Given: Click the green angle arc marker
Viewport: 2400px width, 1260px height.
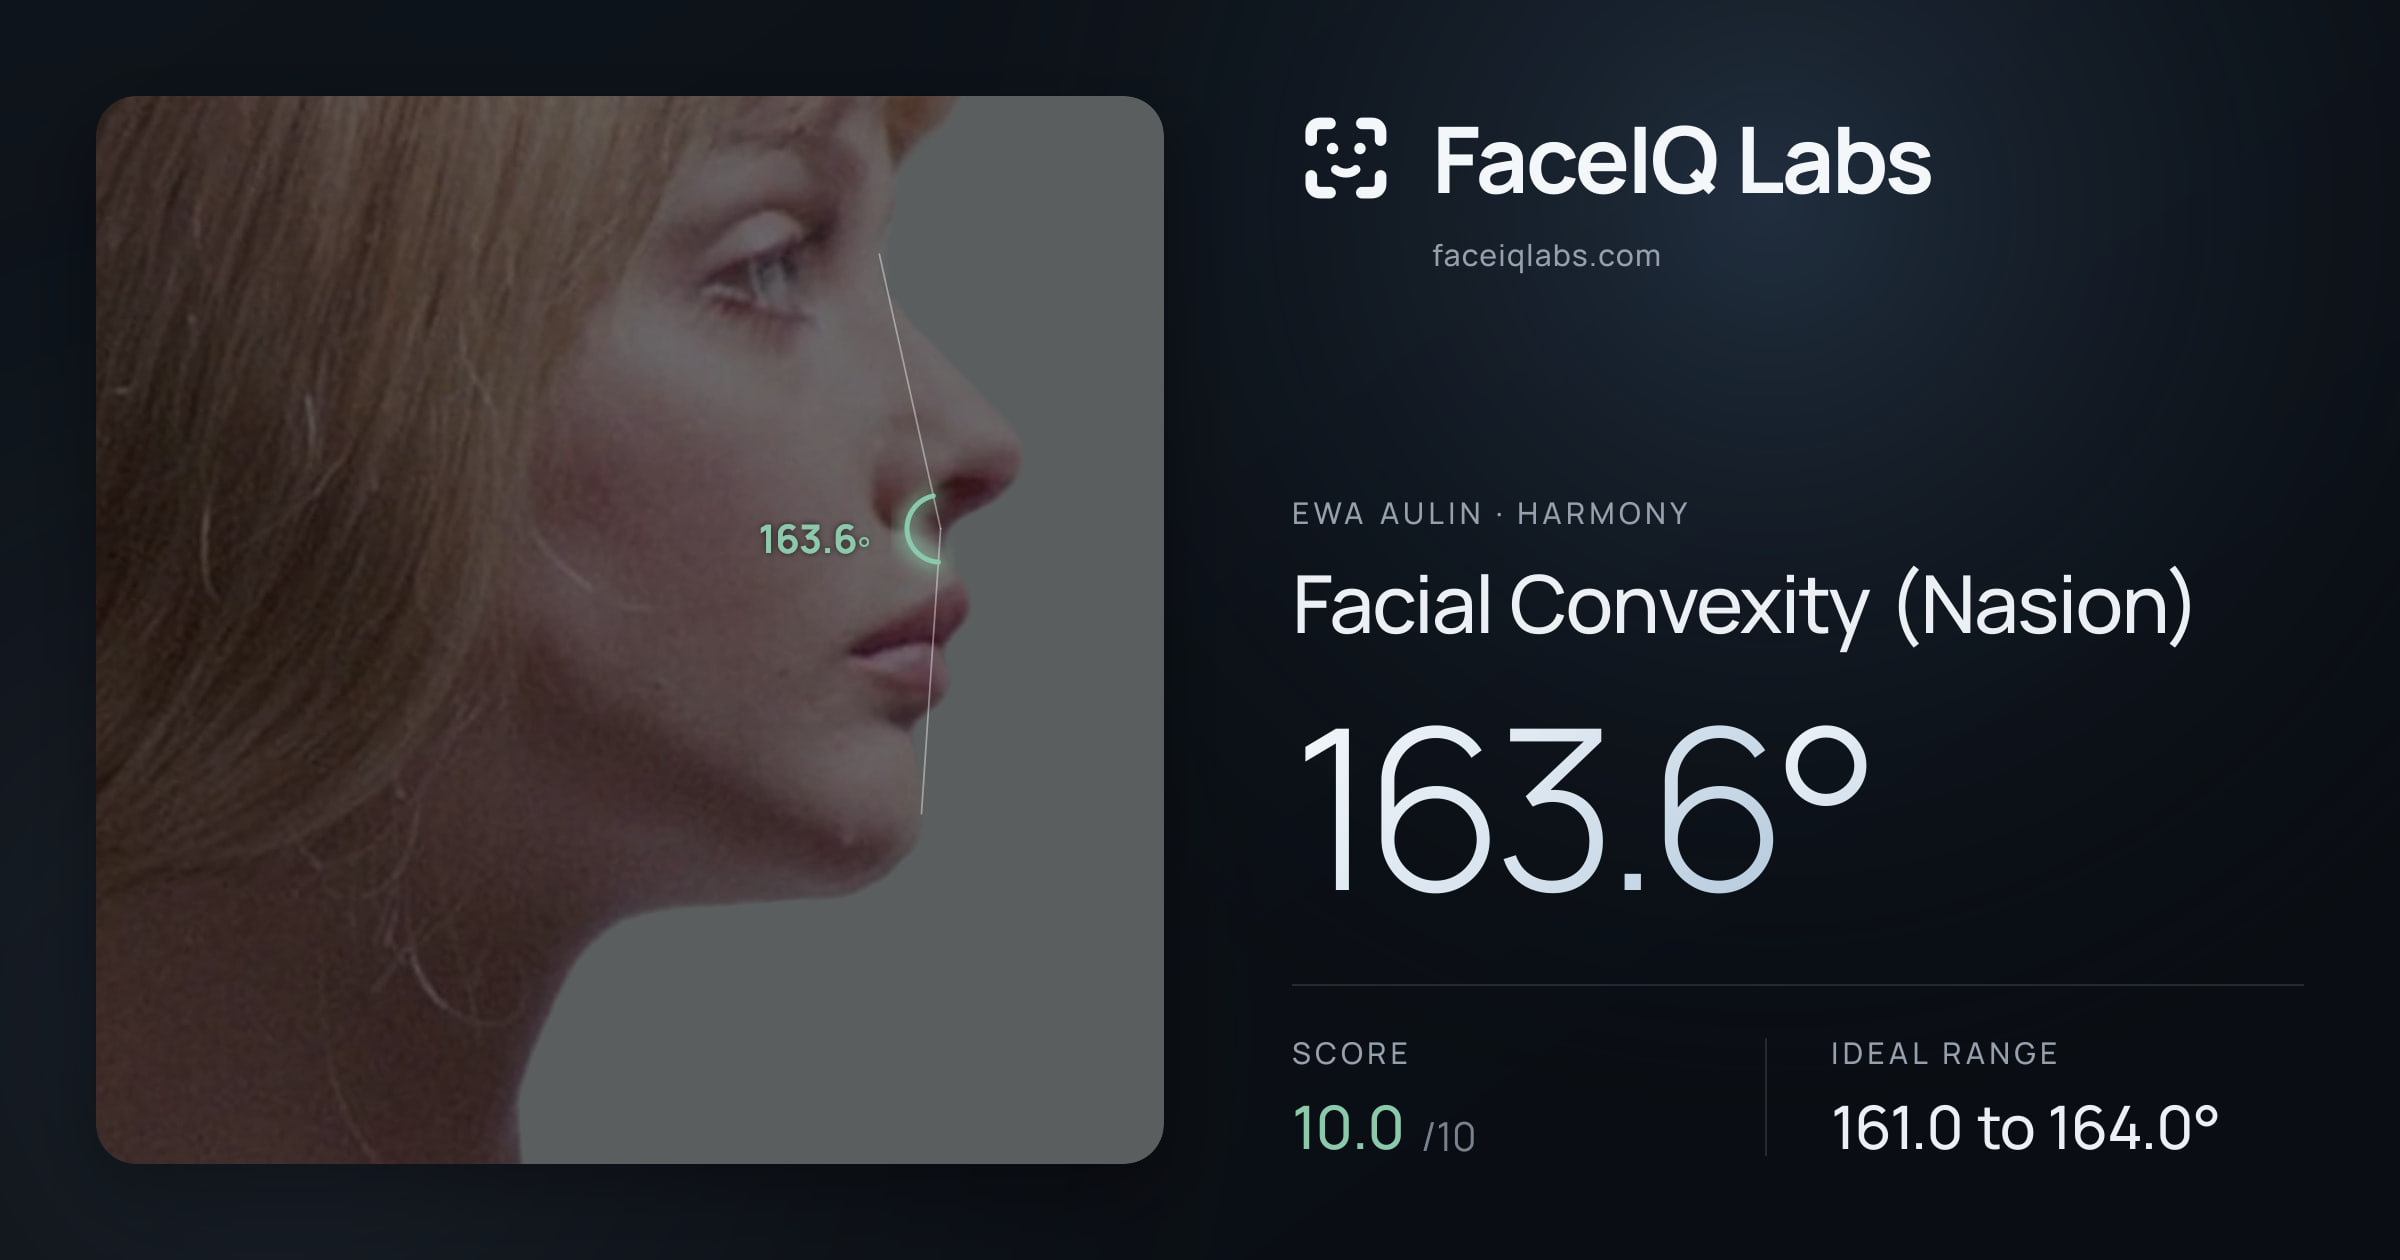Looking at the screenshot, I should pos(922,529).
